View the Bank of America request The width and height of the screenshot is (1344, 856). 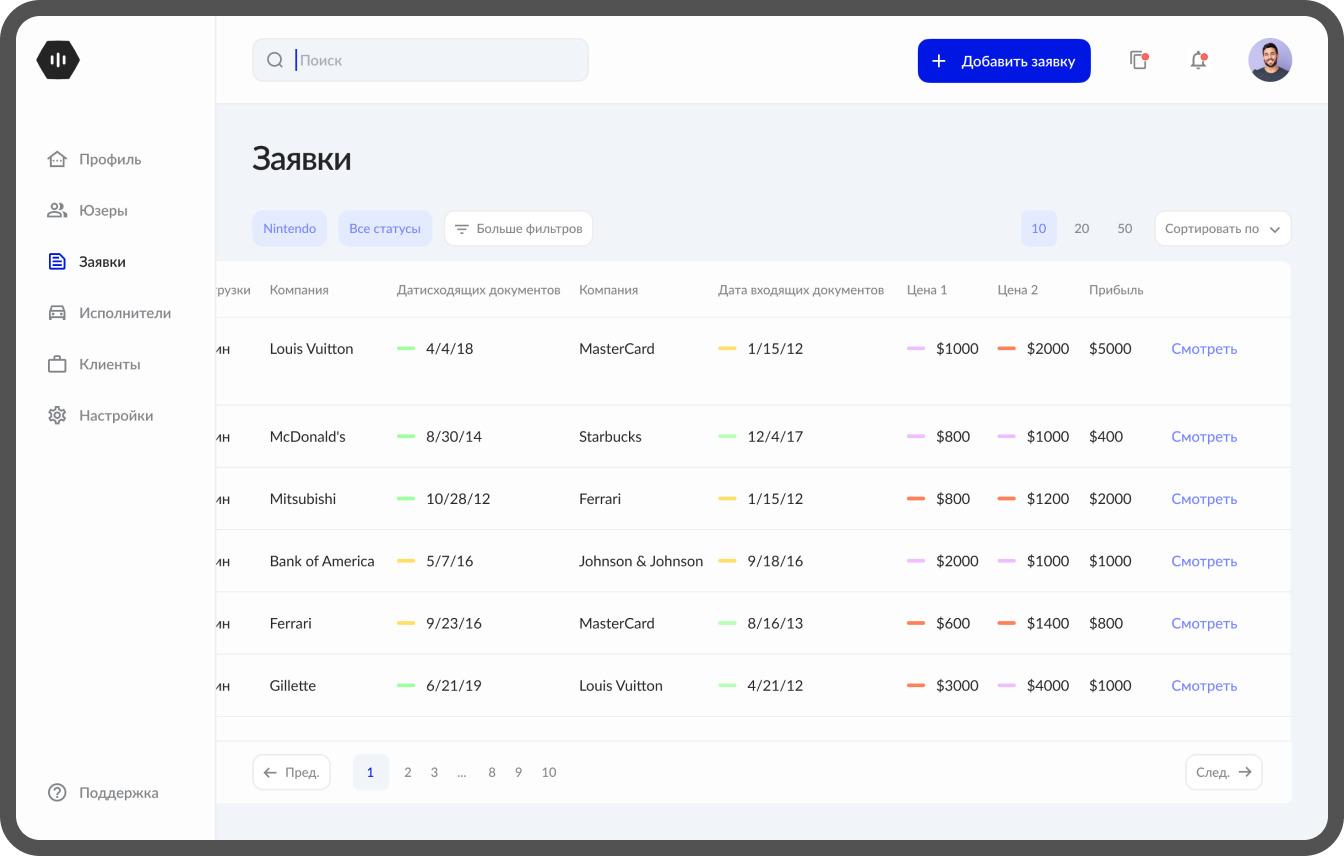coord(1204,561)
